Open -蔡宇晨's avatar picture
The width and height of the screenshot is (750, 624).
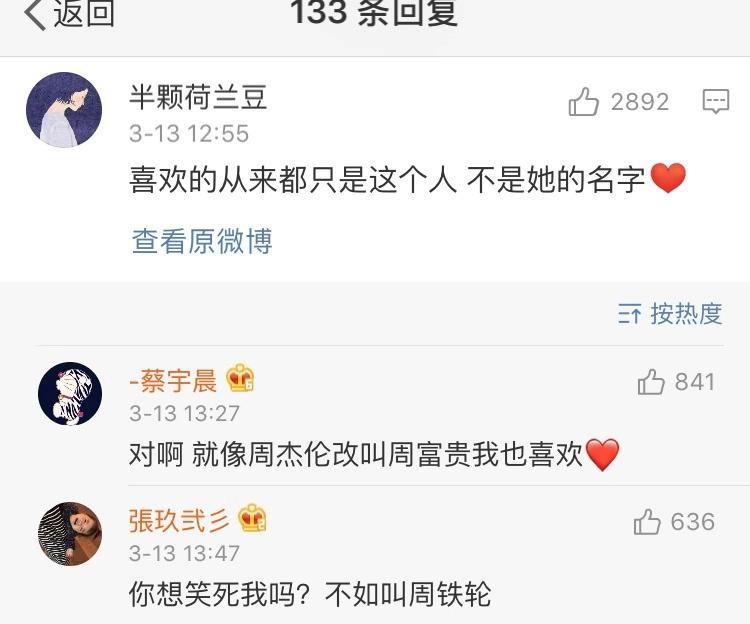70,394
